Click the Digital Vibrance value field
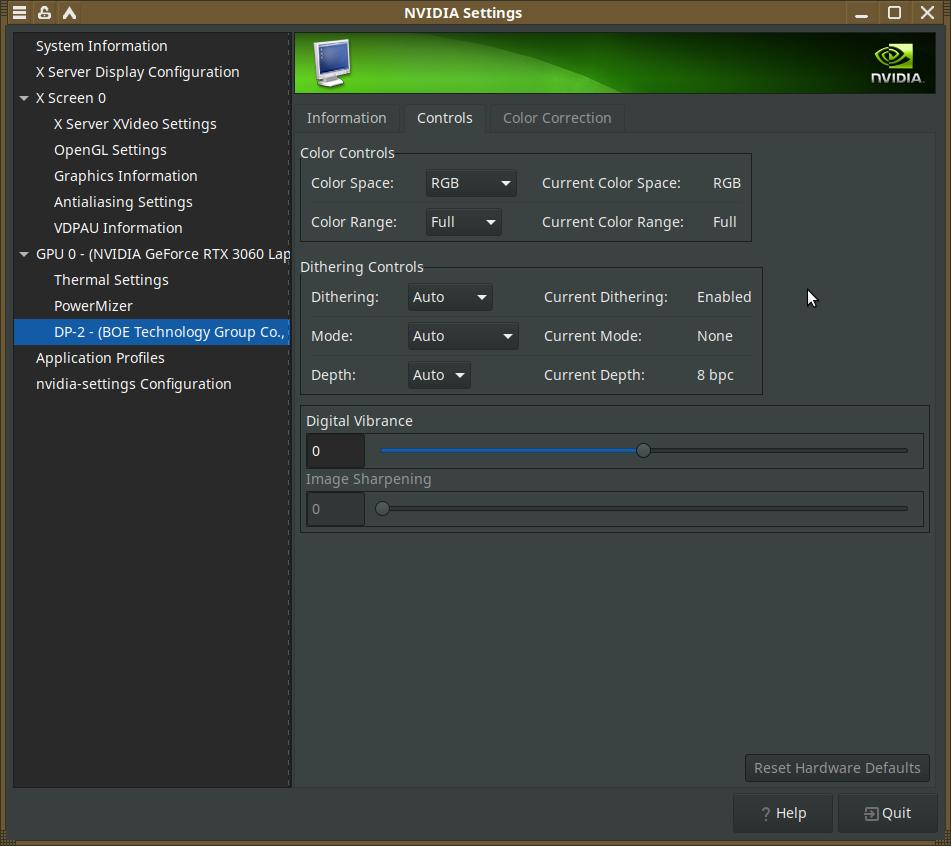The width and height of the screenshot is (951, 846). pyautogui.click(x=335, y=451)
